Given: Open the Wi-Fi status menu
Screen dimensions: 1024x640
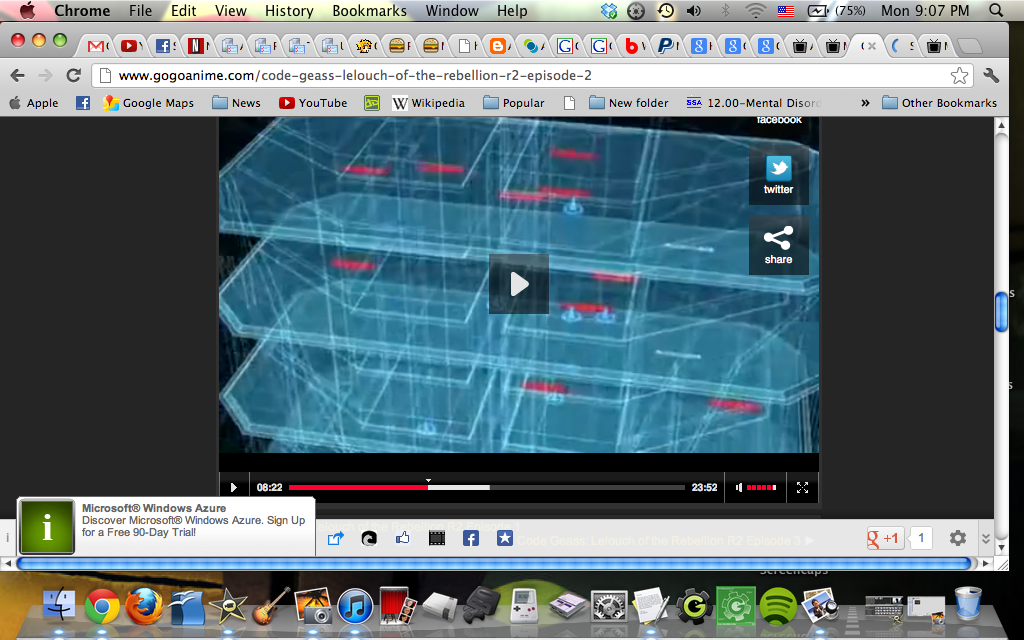Looking at the screenshot, I should pos(756,10).
